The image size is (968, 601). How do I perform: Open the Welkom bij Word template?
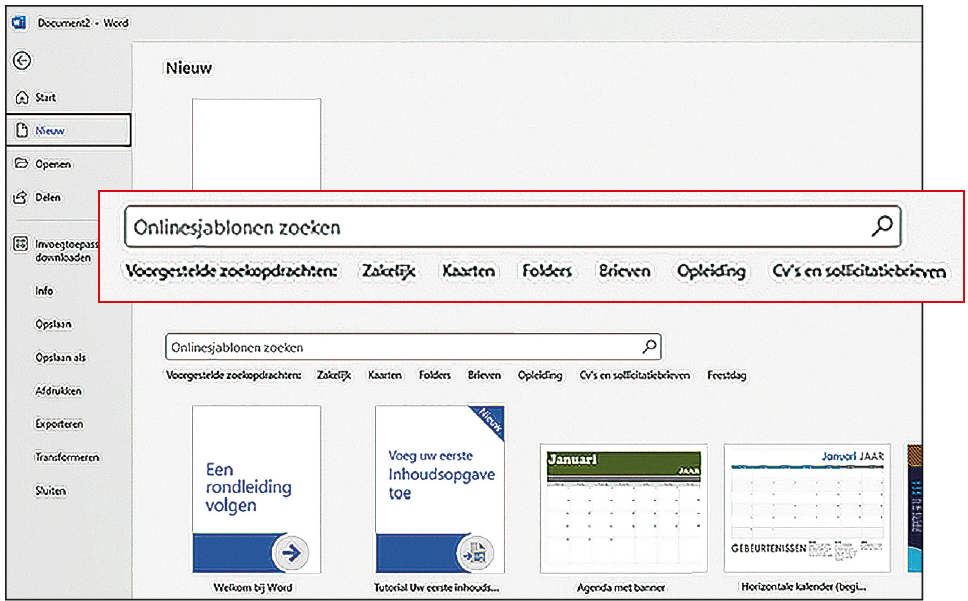pos(256,489)
